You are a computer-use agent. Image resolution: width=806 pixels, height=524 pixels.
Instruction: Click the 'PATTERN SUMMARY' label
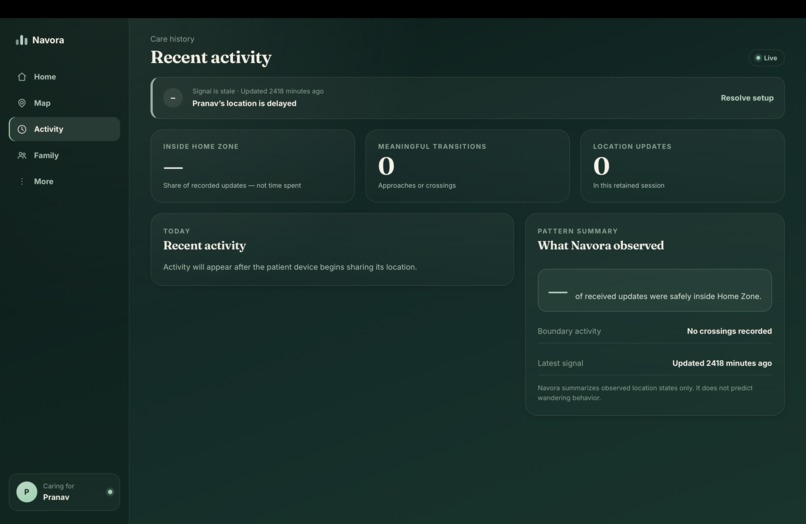[578, 231]
